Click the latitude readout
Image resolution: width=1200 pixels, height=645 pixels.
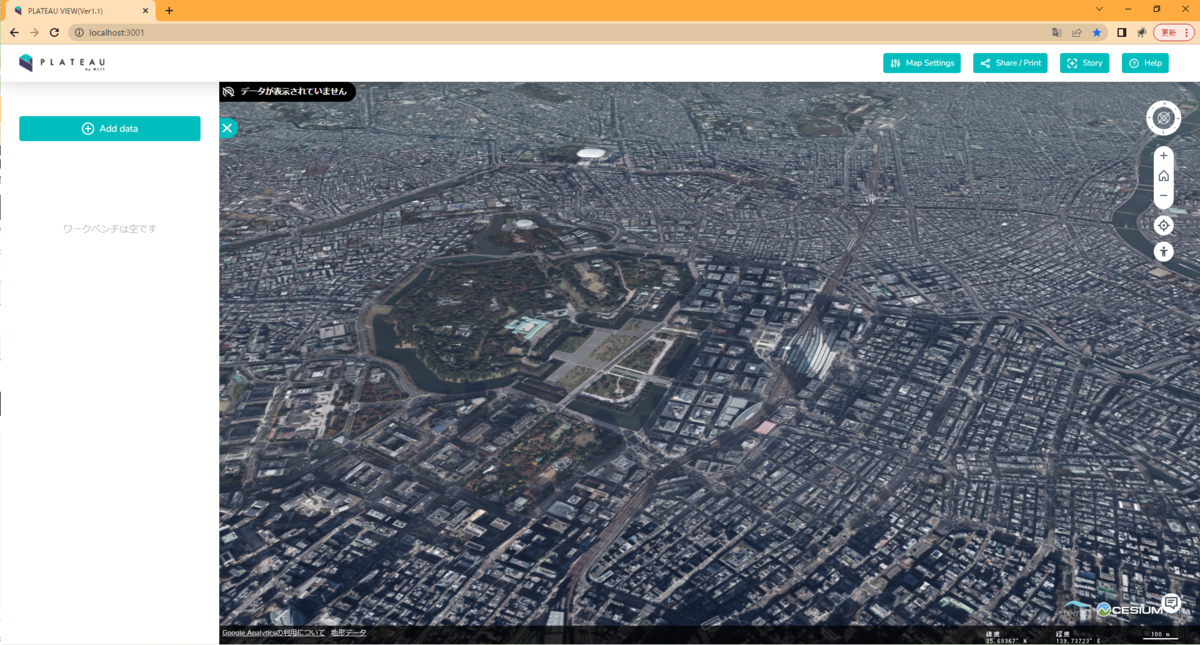pos(1006,636)
